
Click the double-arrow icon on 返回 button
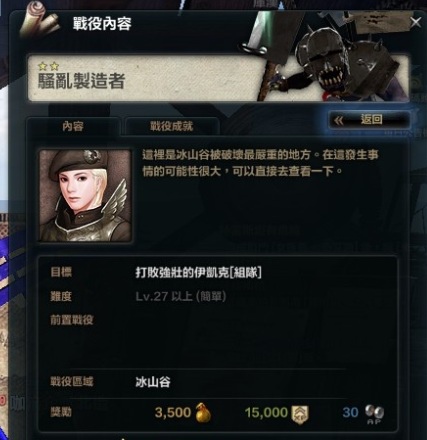[x=339, y=120]
